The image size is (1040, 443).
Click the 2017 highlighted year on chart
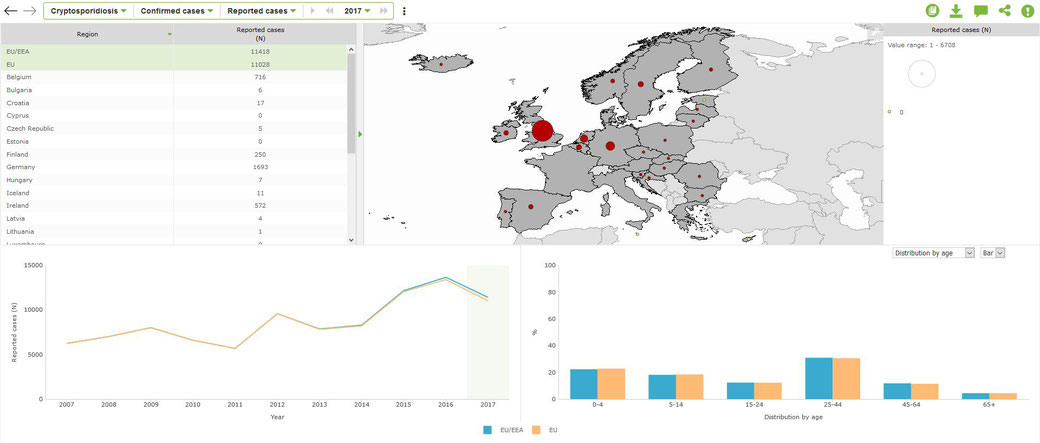click(x=488, y=332)
